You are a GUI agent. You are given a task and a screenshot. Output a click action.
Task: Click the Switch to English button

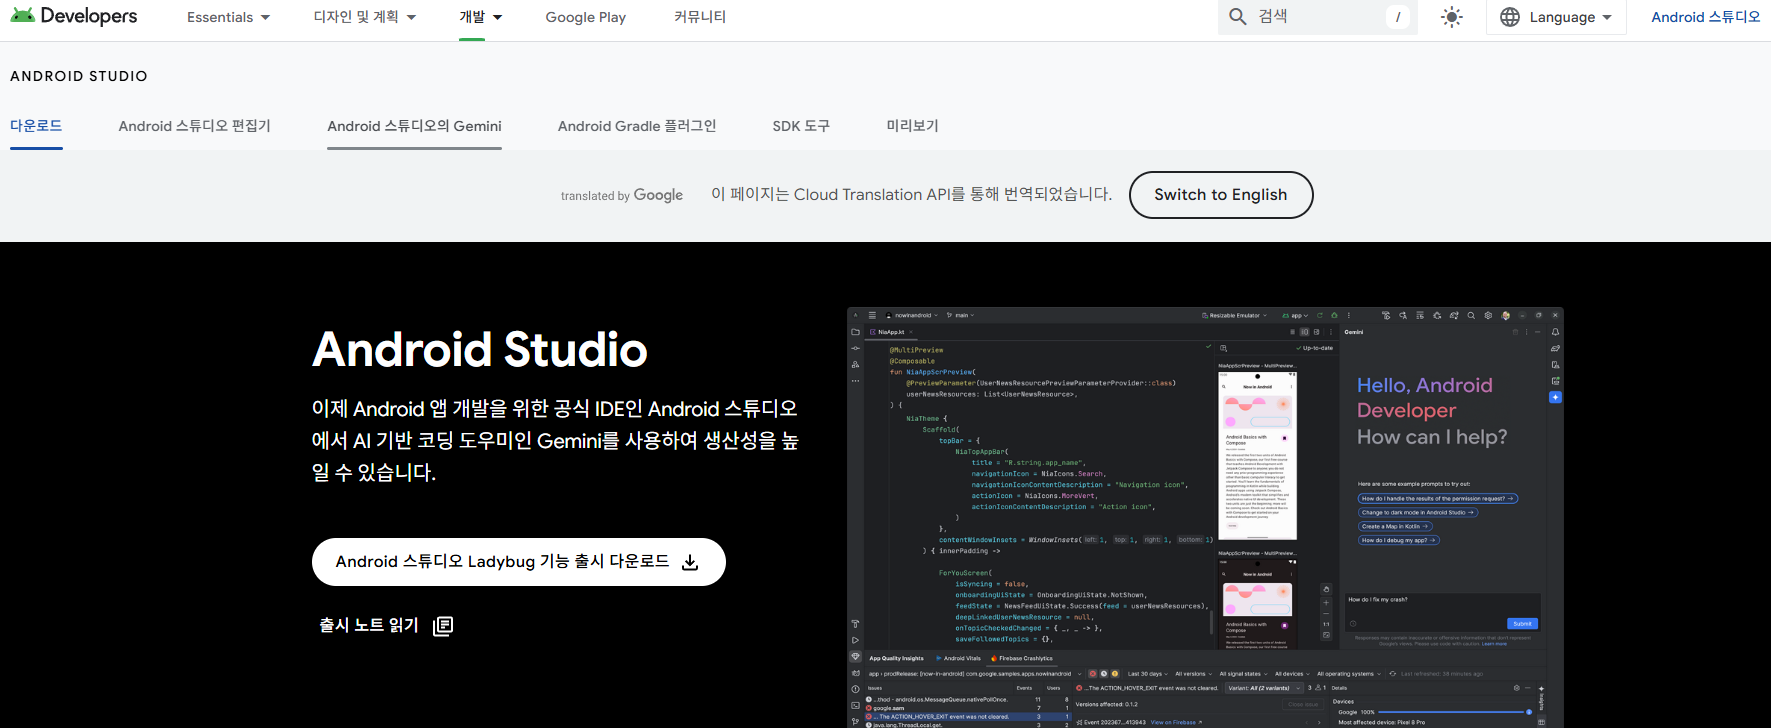(x=1220, y=195)
